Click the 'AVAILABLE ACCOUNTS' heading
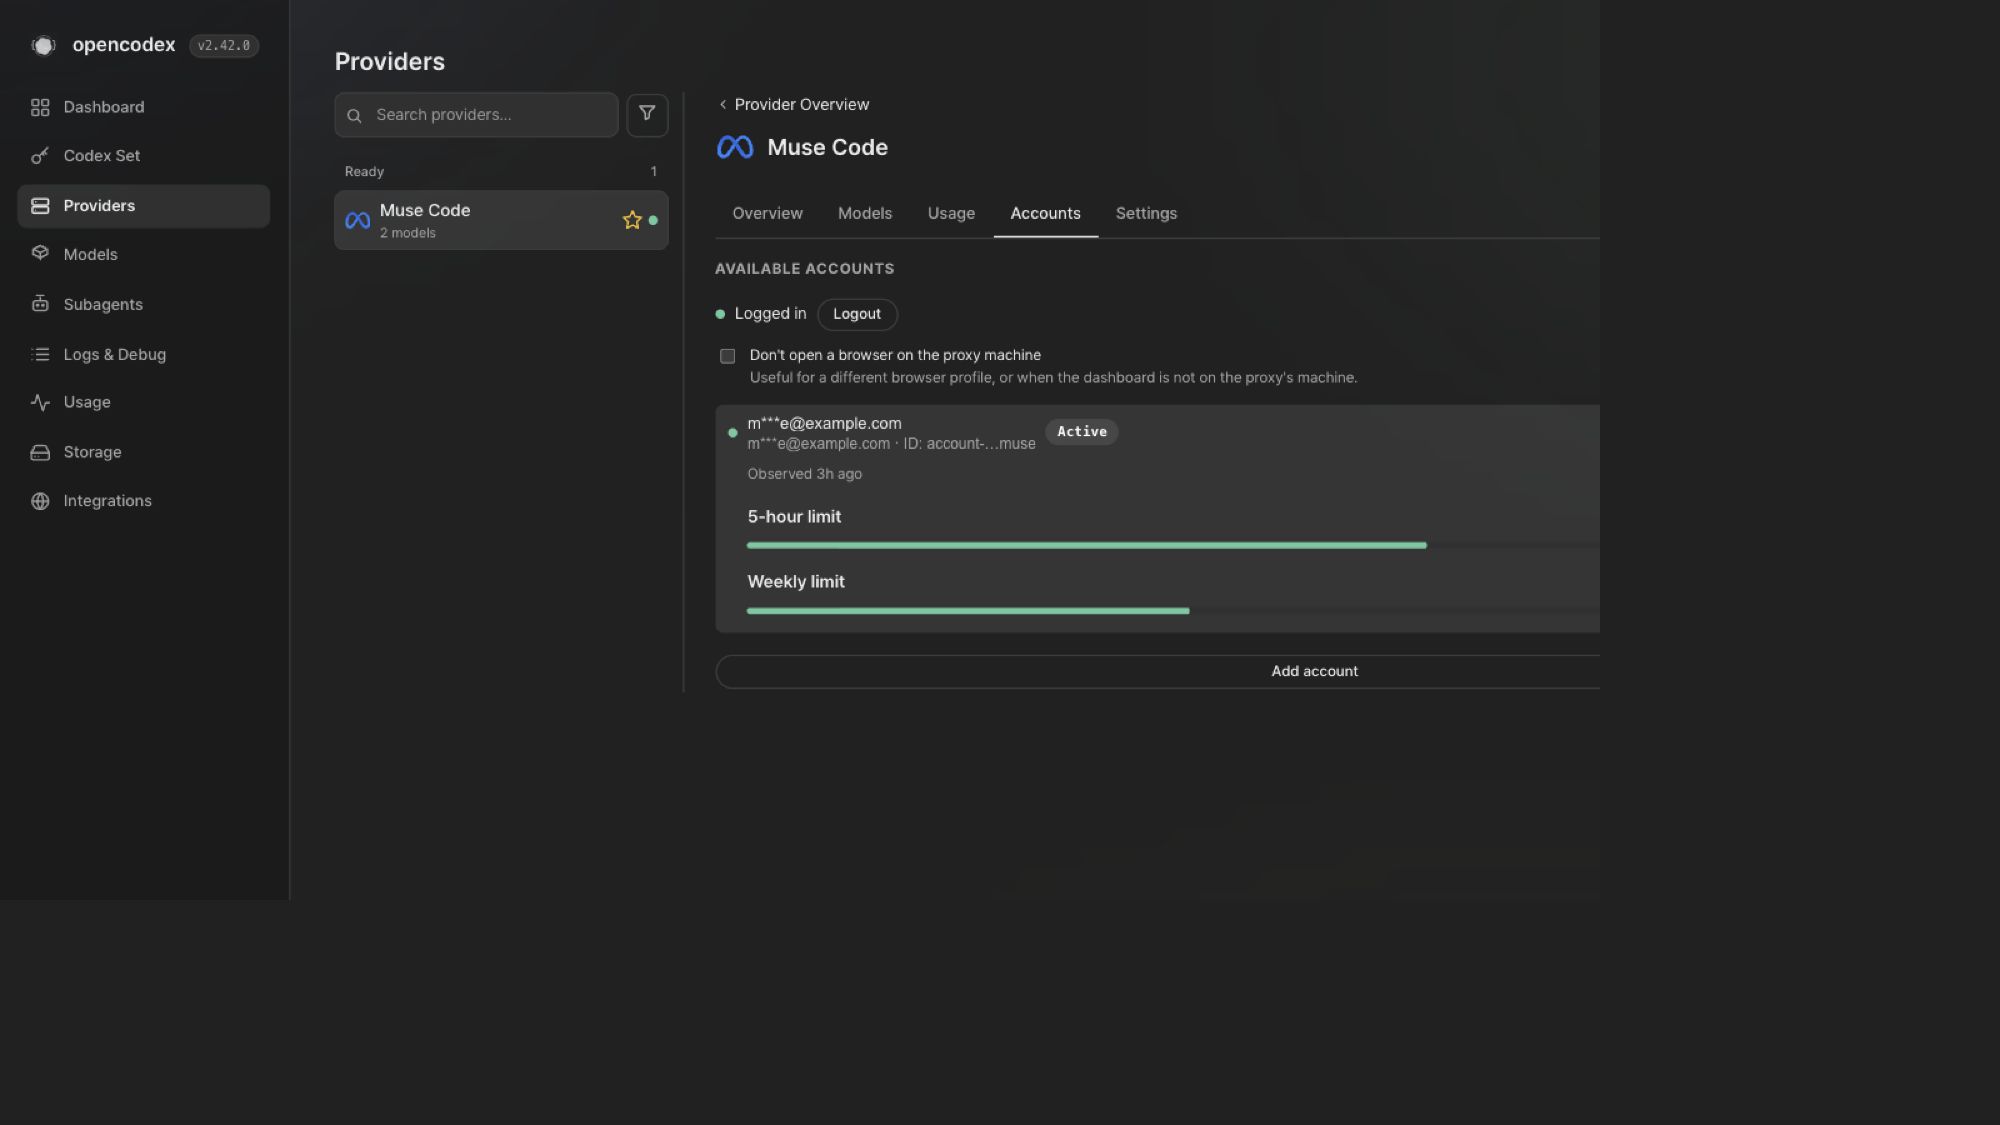This screenshot has height=1125, width=2000. [x=804, y=269]
